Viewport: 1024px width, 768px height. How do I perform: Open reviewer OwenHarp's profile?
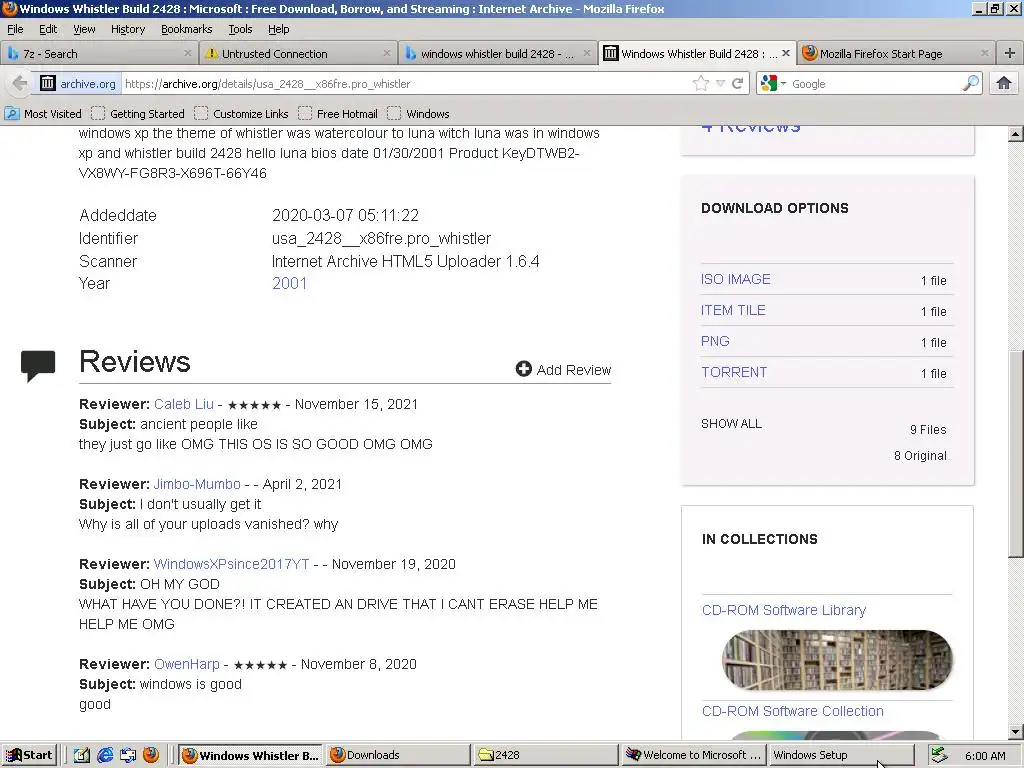(x=187, y=664)
